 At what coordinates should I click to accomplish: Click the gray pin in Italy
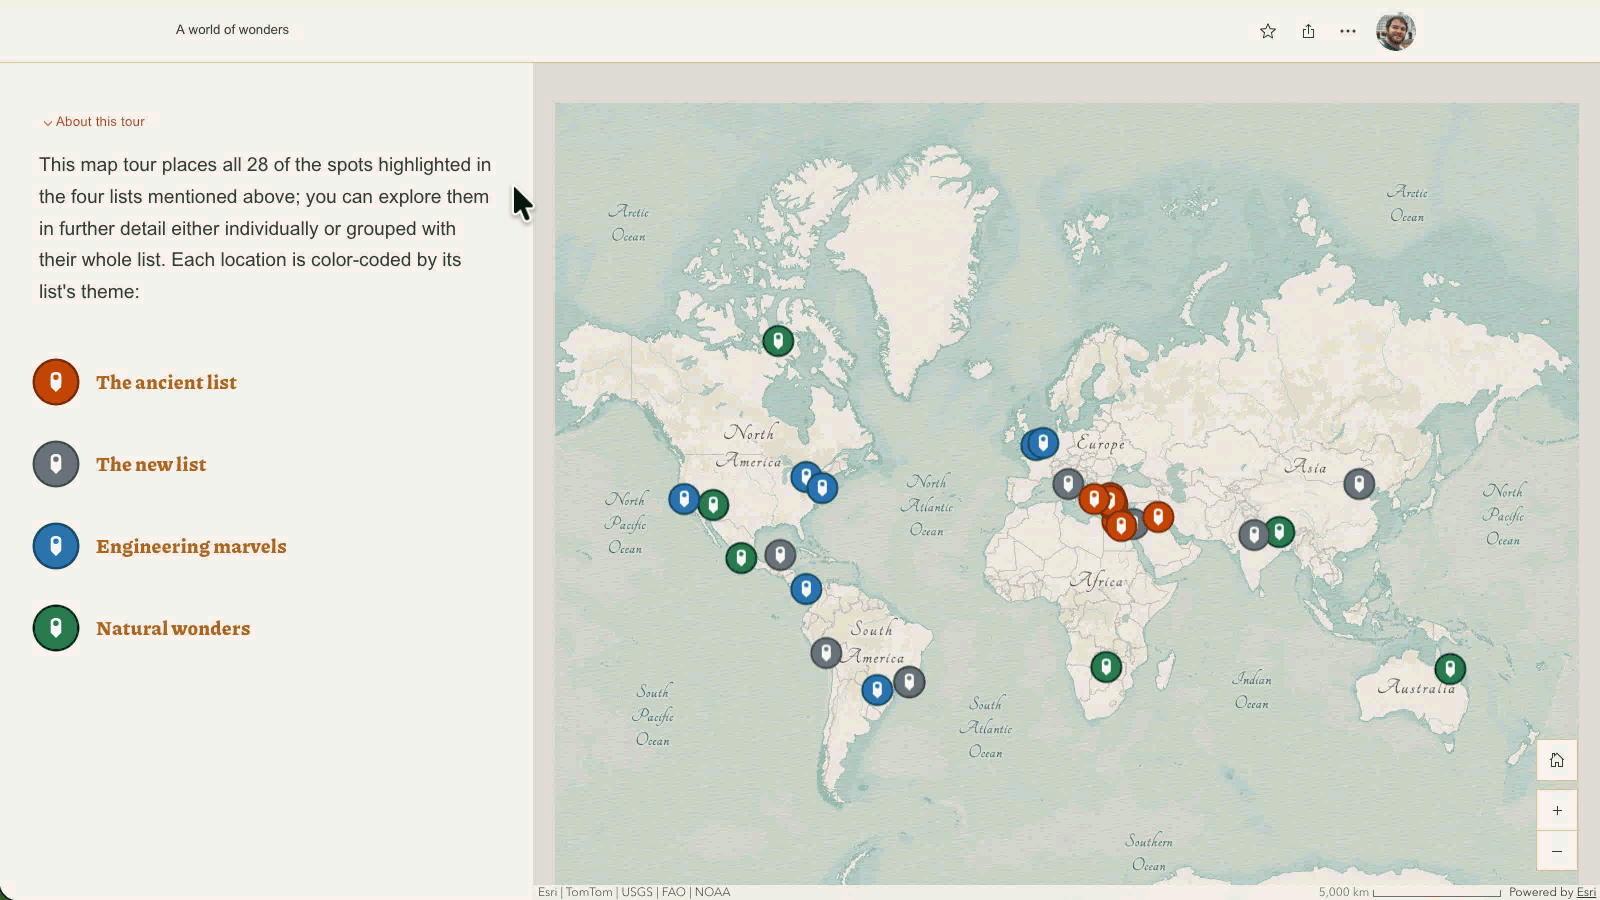click(1068, 485)
